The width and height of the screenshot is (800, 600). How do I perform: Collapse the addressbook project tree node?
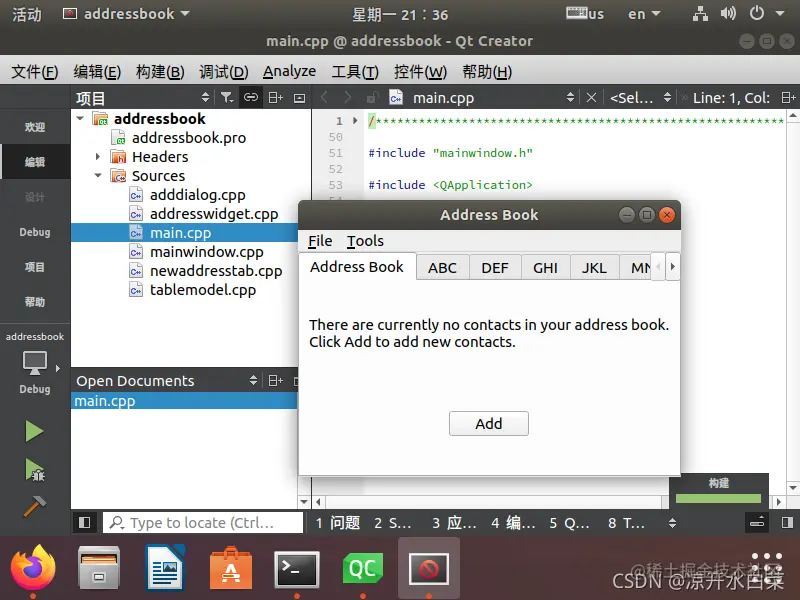tap(80, 118)
